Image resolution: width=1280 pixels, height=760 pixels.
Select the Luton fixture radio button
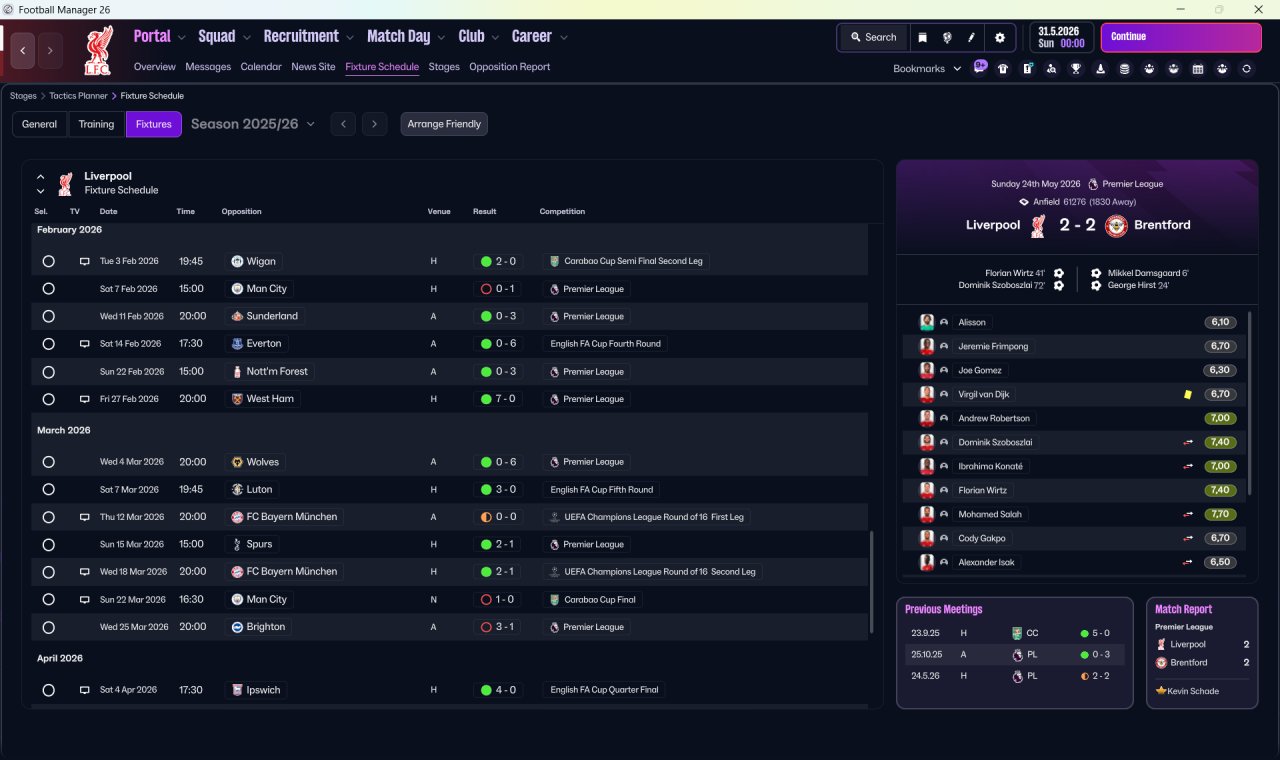coord(48,489)
